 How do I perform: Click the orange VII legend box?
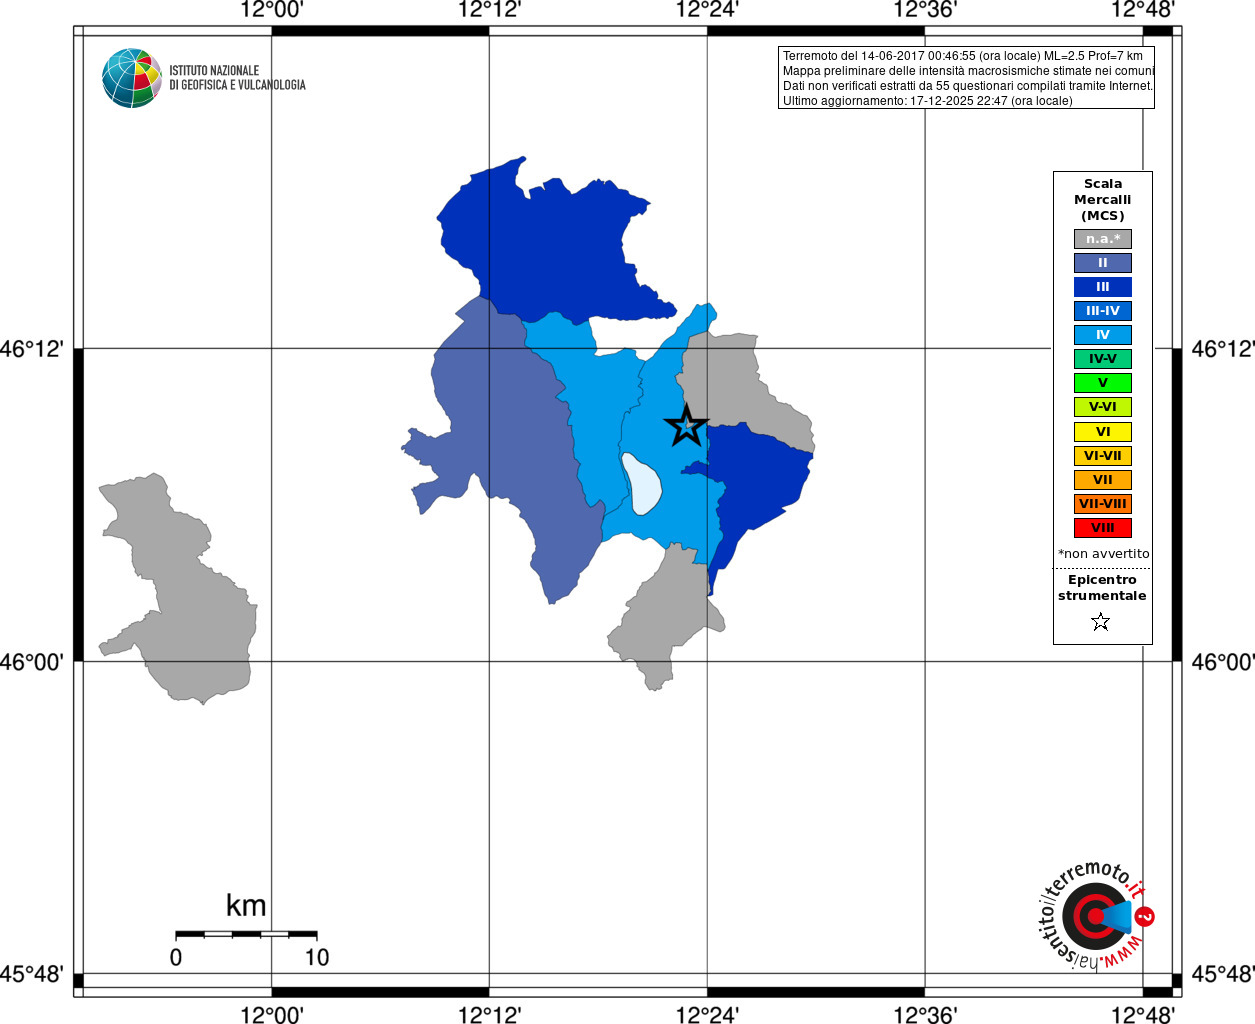pyautogui.click(x=1103, y=480)
